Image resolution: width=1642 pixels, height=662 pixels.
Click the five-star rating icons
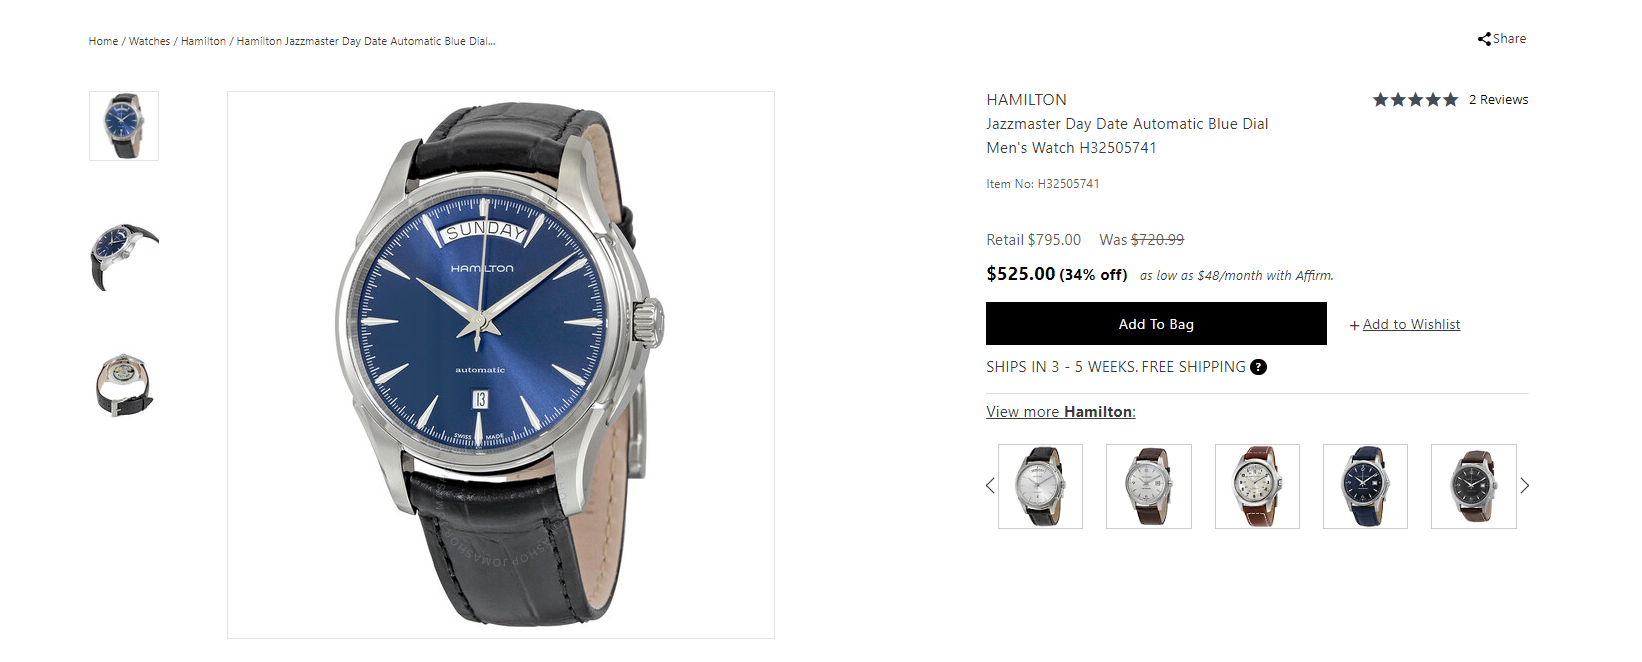click(x=1415, y=100)
